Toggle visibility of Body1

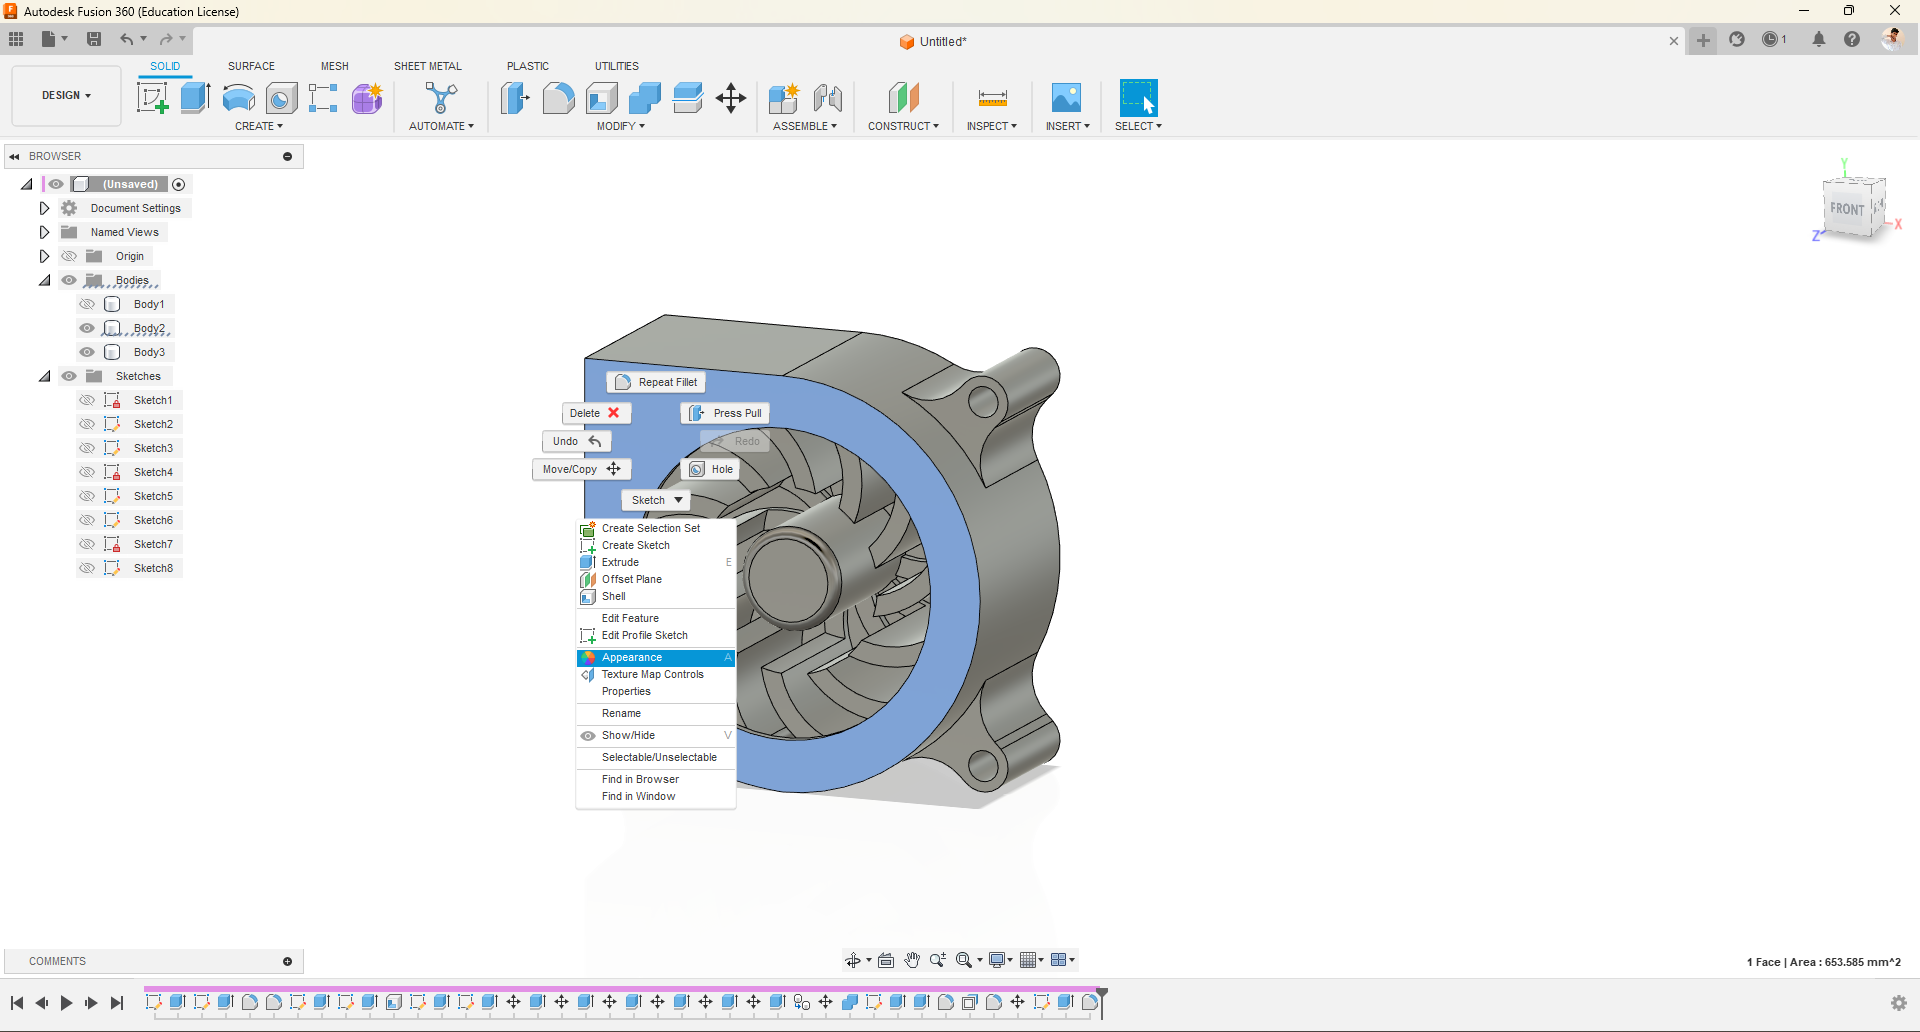click(x=87, y=304)
